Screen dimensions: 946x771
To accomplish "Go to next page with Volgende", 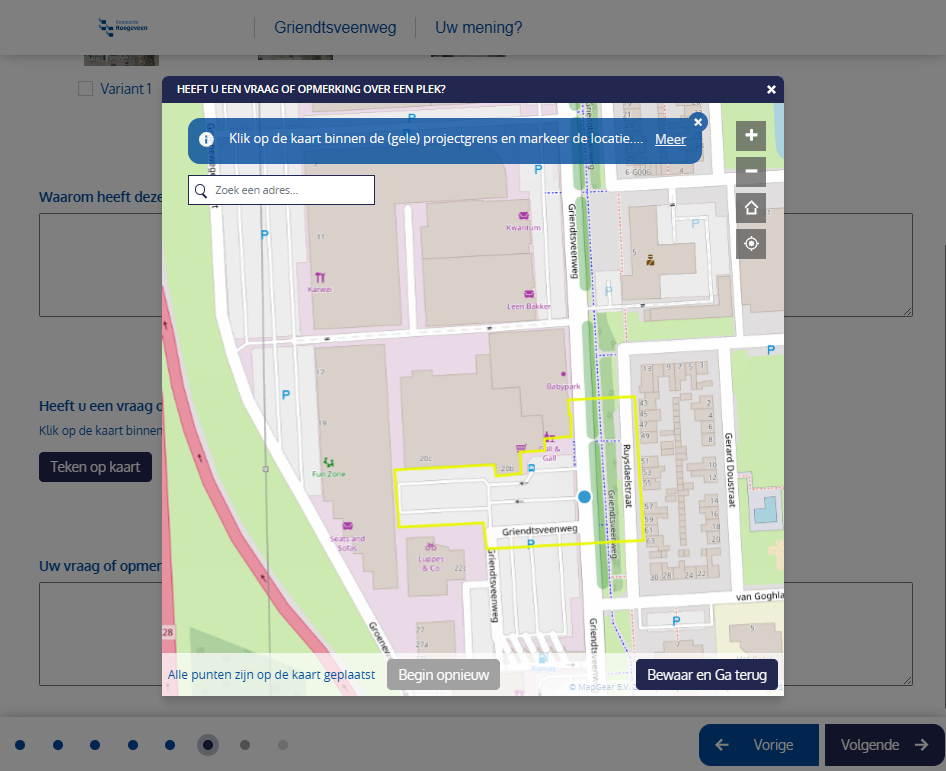I will click(884, 745).
